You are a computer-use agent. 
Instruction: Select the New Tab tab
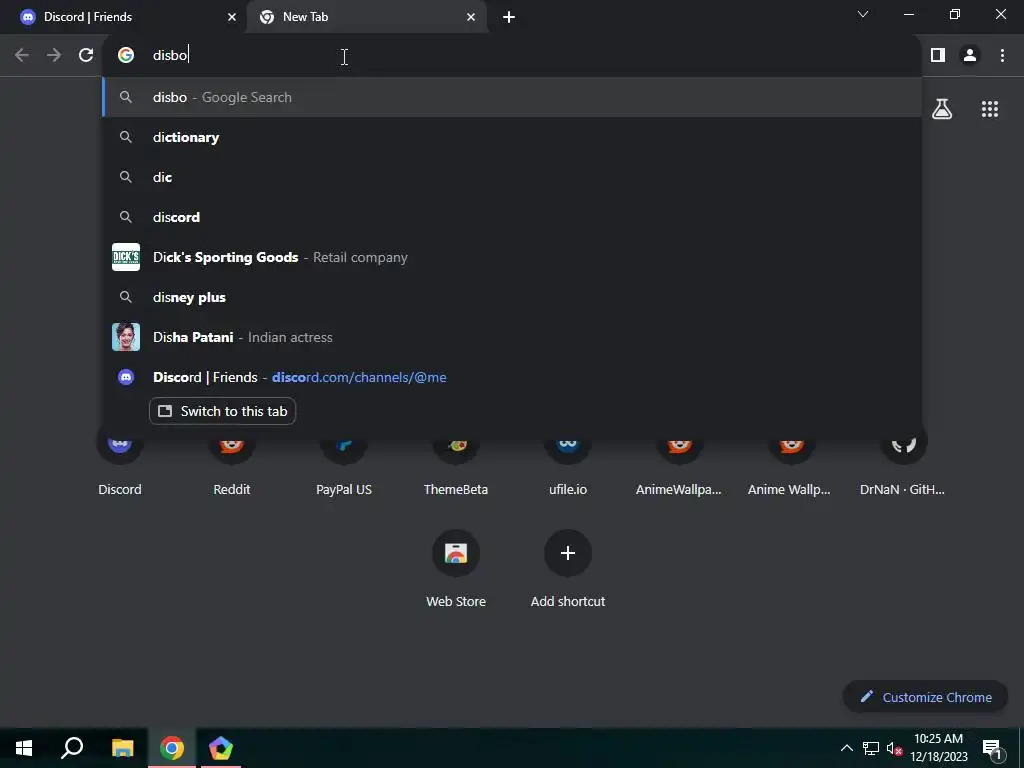point(367,17)
